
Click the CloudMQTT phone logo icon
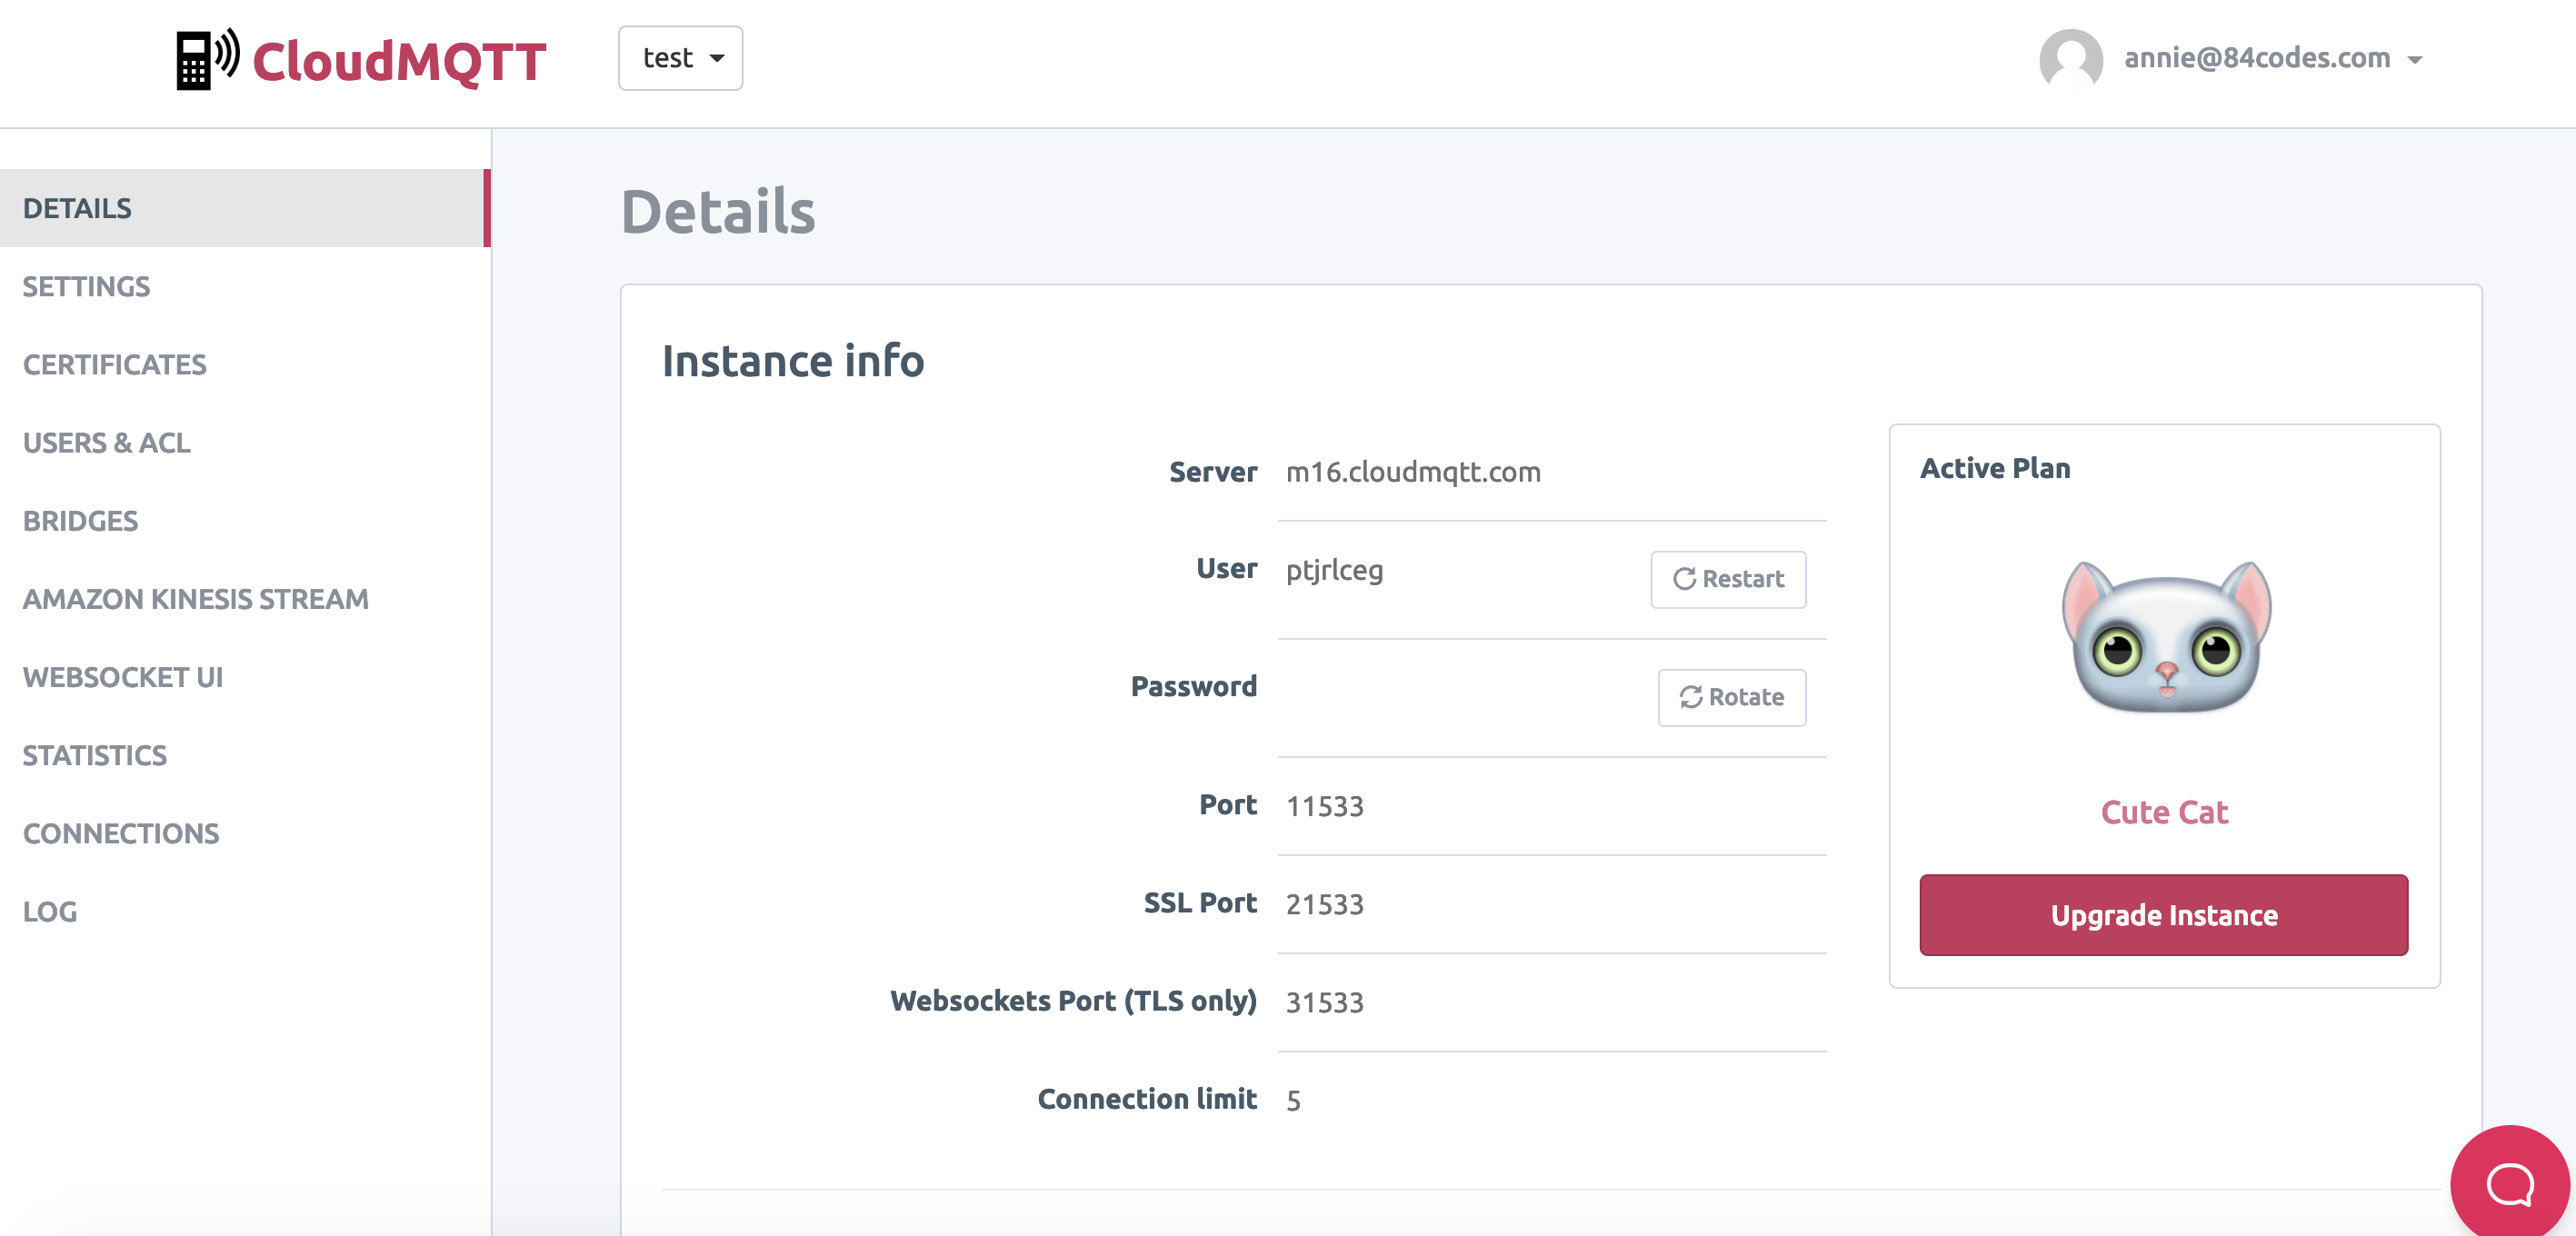(x=207, y=59)
